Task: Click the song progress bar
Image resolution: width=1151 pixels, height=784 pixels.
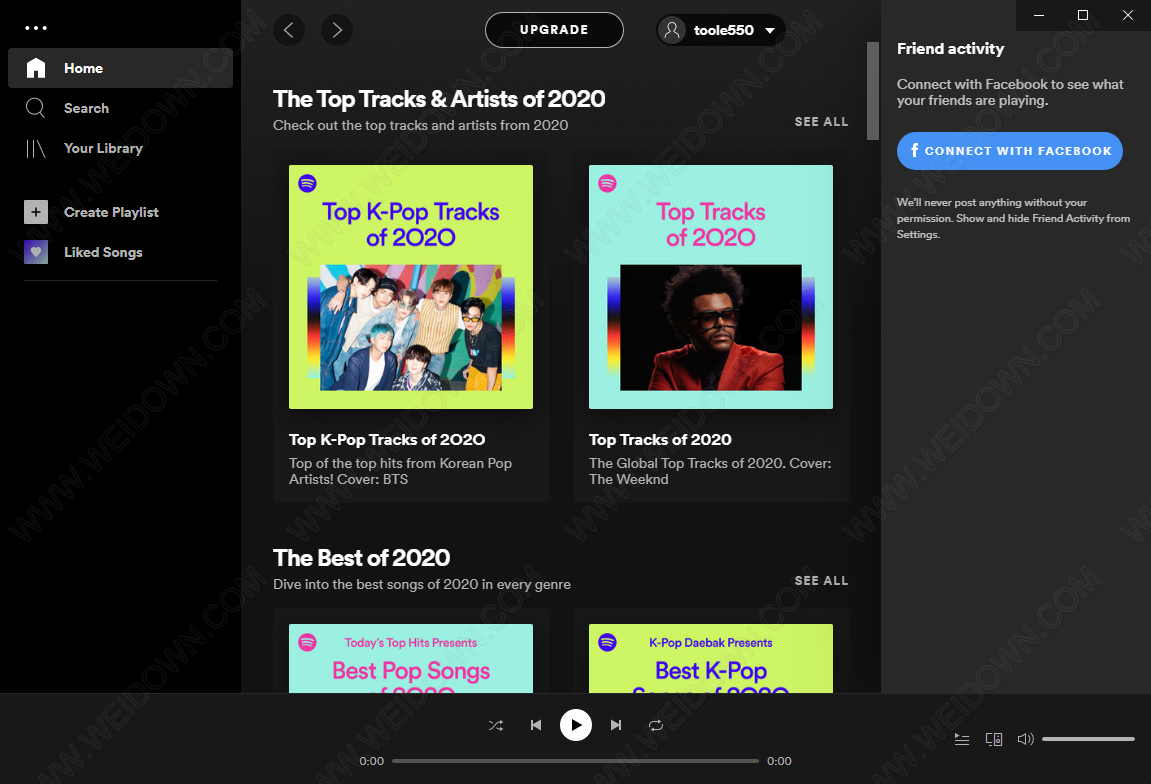Action: (x=575, y=761)
